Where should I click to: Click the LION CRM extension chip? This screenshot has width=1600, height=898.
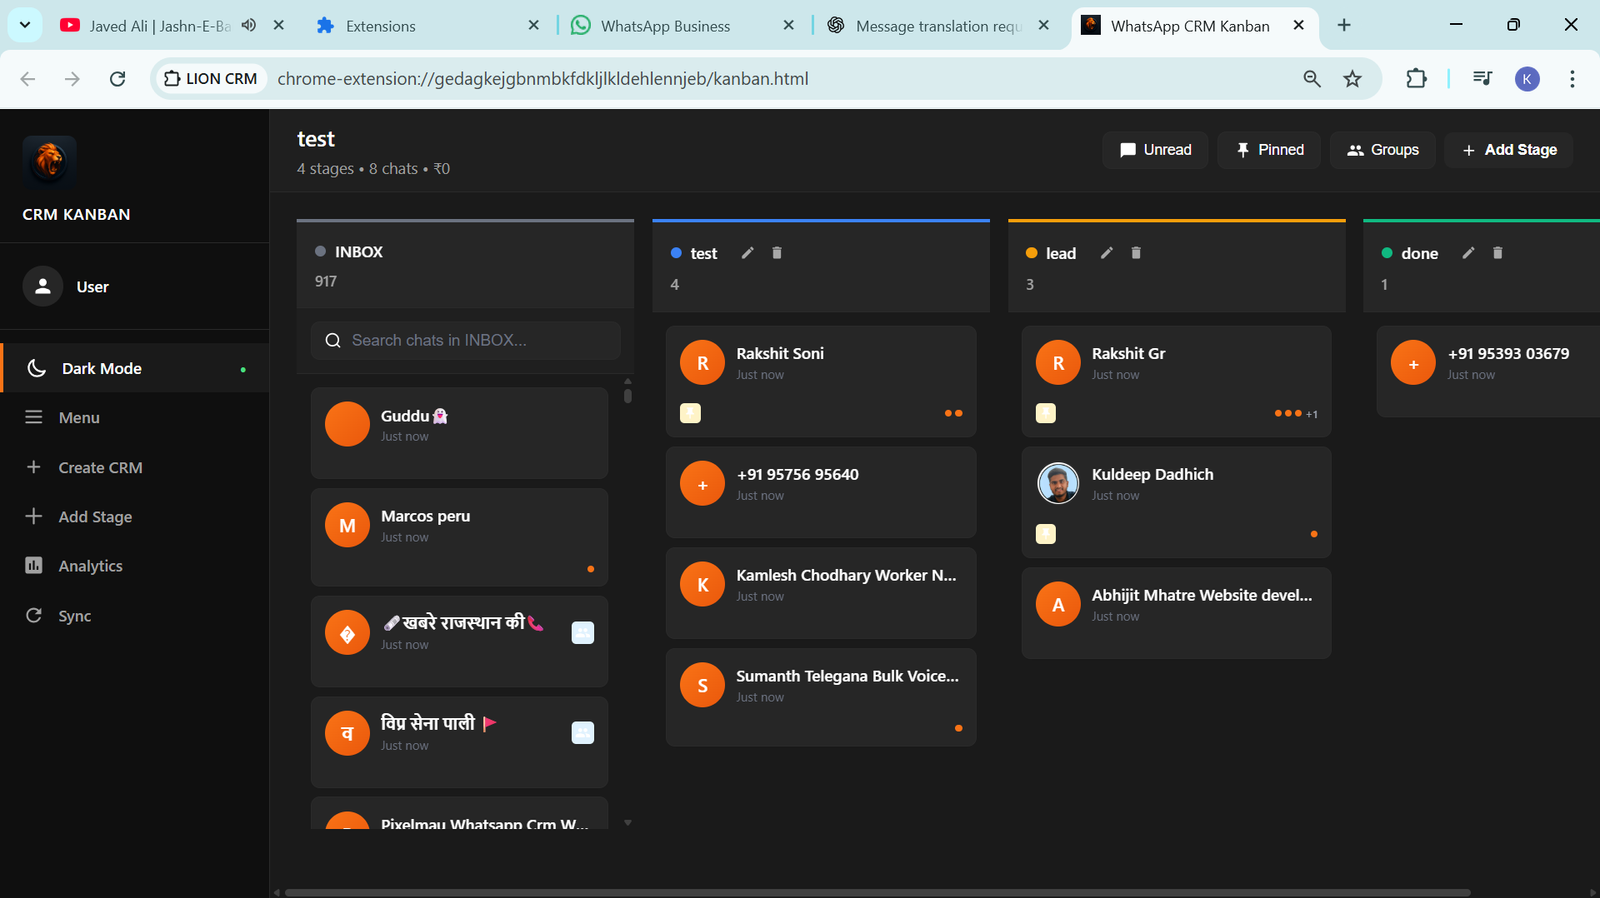click(x=211, y=78)
